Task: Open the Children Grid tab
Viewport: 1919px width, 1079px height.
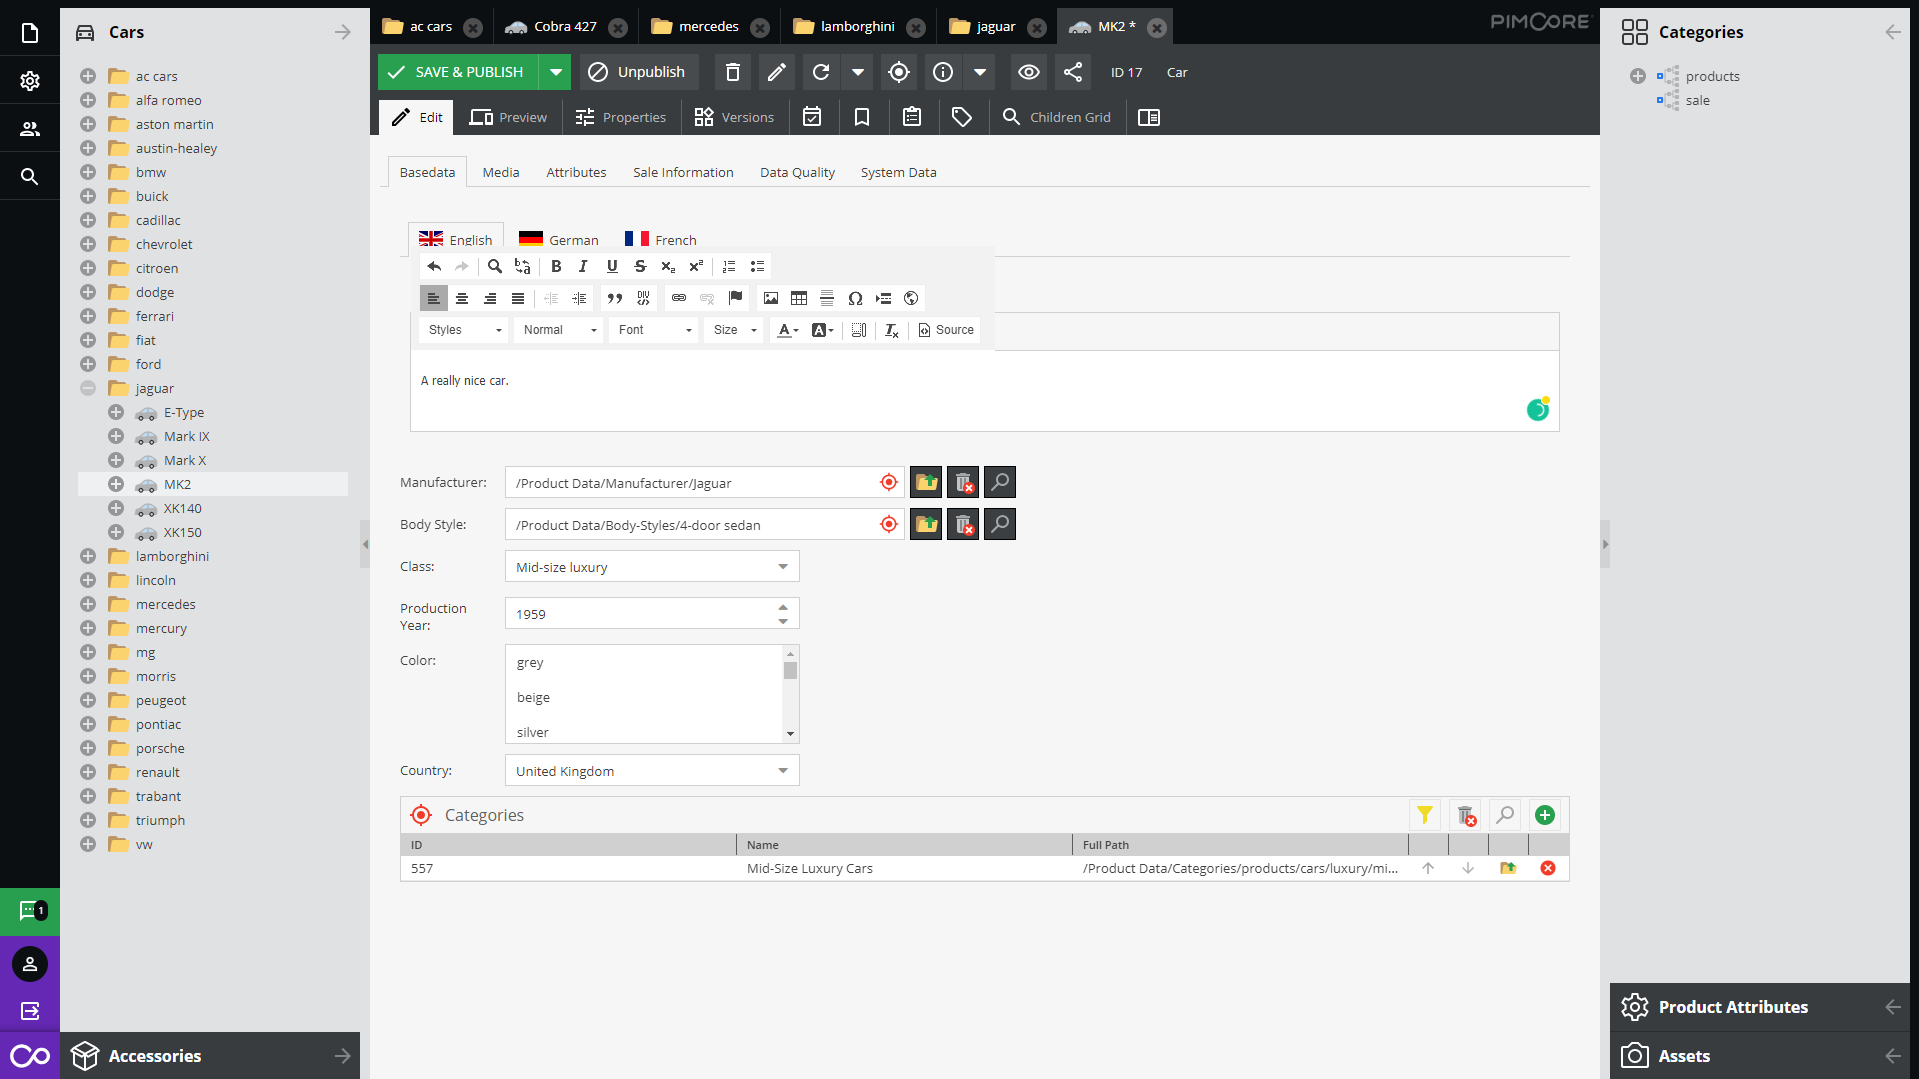Action: coord(1057,117)
